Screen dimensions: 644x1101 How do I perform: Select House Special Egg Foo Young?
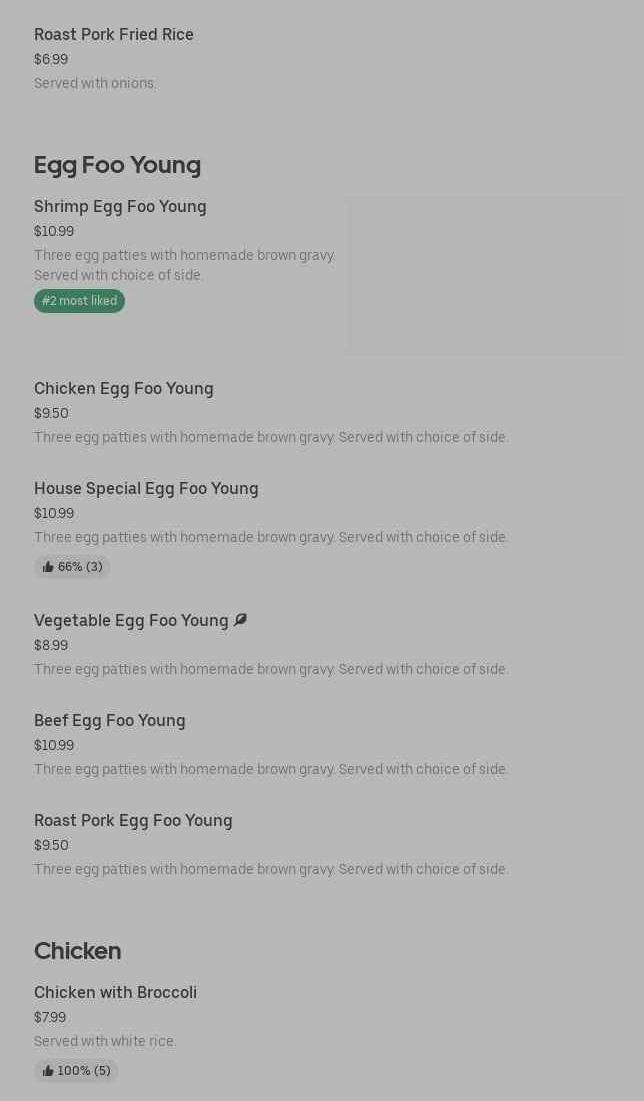146,489
